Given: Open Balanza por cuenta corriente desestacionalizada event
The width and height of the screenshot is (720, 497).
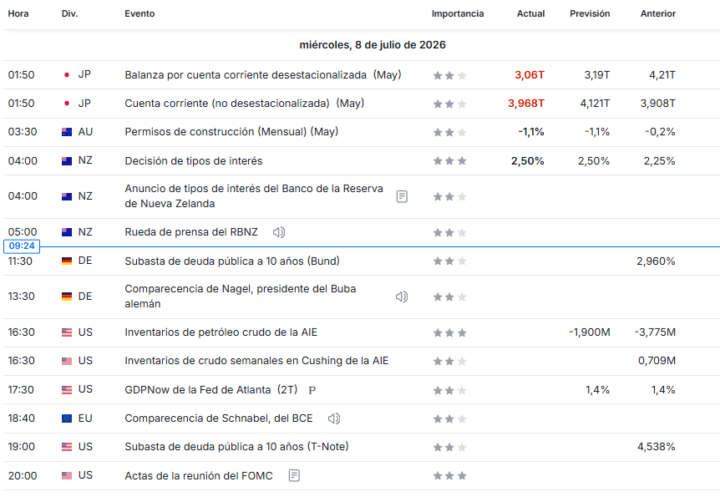Looking at the screenshot, I should (263, 75).
